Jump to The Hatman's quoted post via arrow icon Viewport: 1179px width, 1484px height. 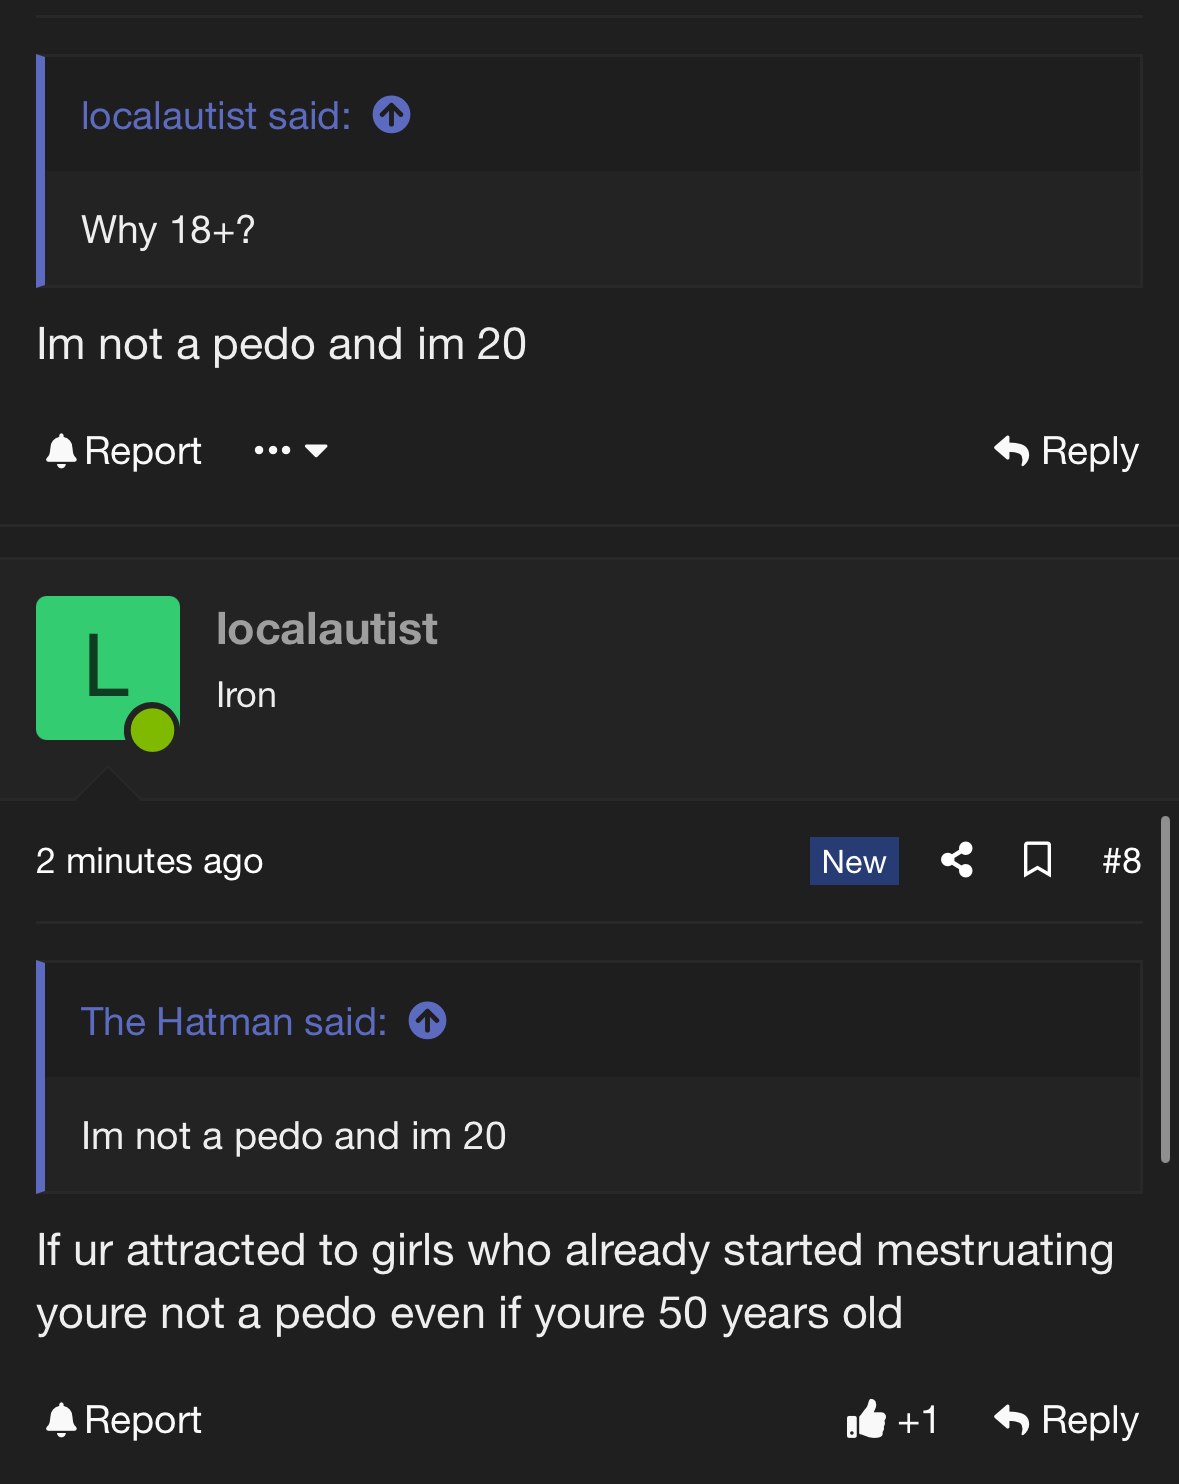pyautogui.click(x=427, y=1021)
